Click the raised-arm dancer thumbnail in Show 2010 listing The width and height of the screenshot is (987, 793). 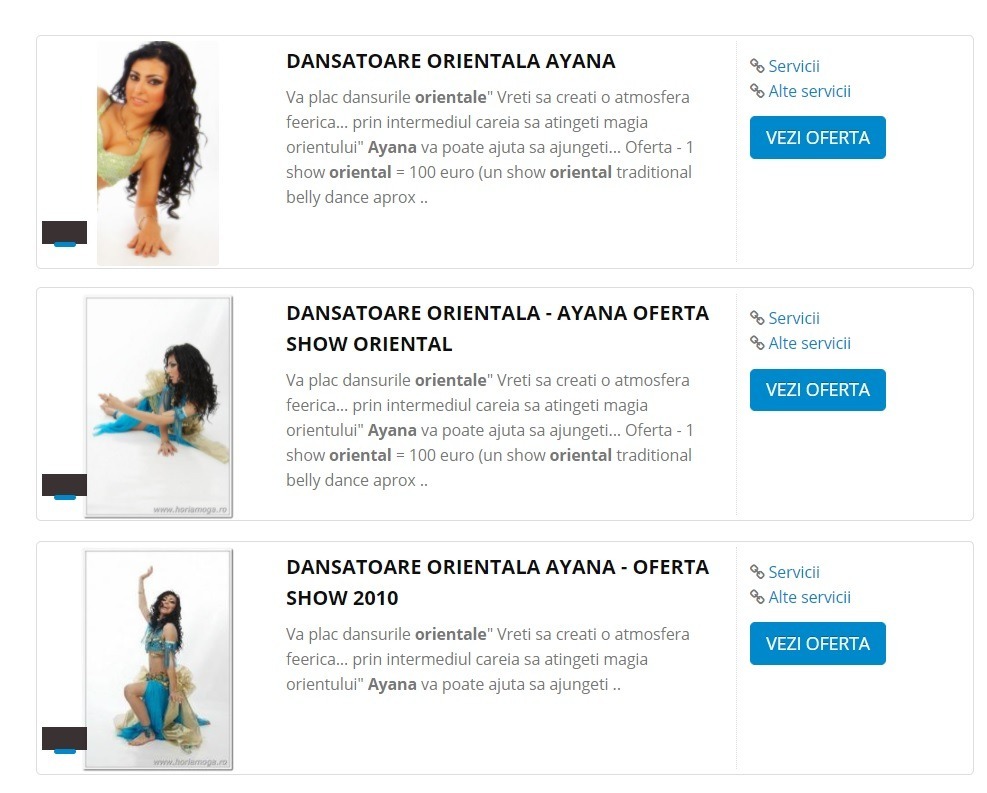click(159, 660)
